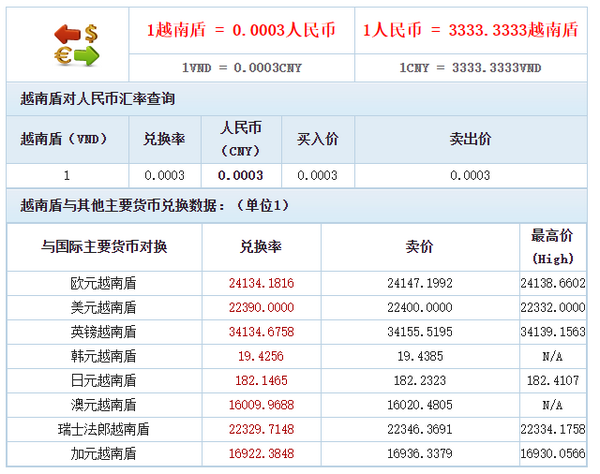Open the 美元越南盾 currency pair
600x474 pixels.
pyautogui.click(x=104, y=308)
